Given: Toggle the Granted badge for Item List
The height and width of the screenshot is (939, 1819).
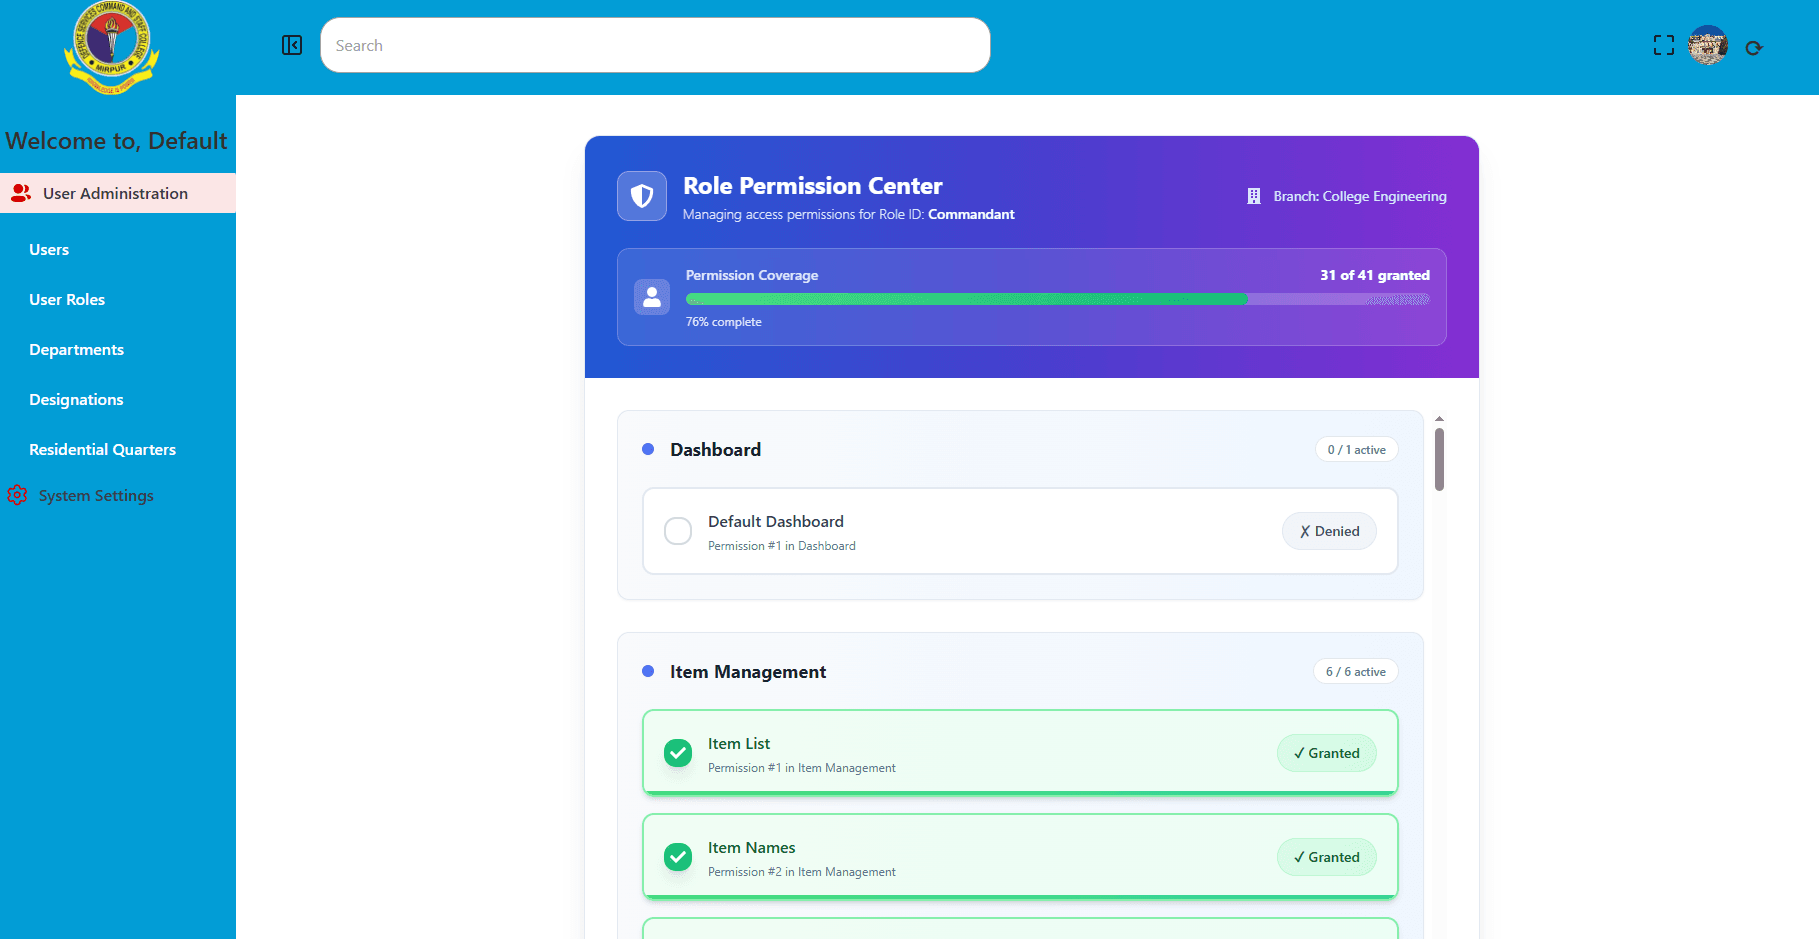Looking at the screenshot, I should pos(1327,753).
